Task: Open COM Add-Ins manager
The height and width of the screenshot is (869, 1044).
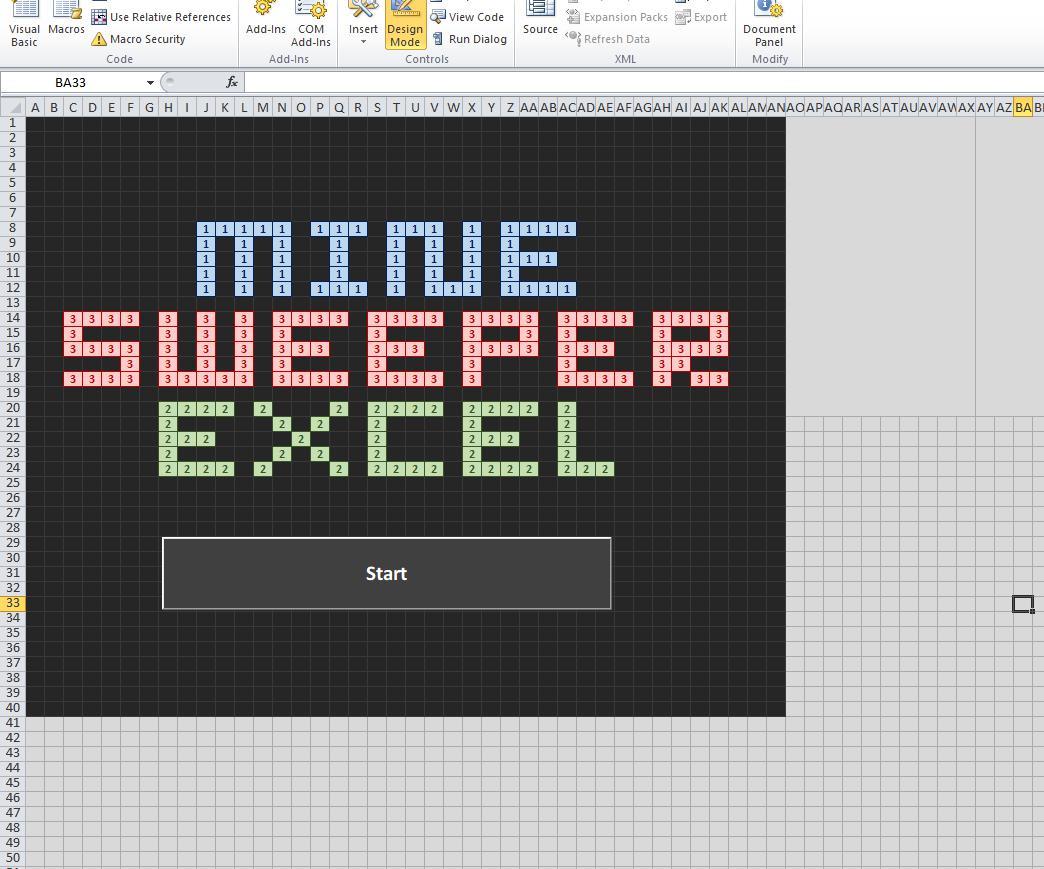Action: pos(311,25)
